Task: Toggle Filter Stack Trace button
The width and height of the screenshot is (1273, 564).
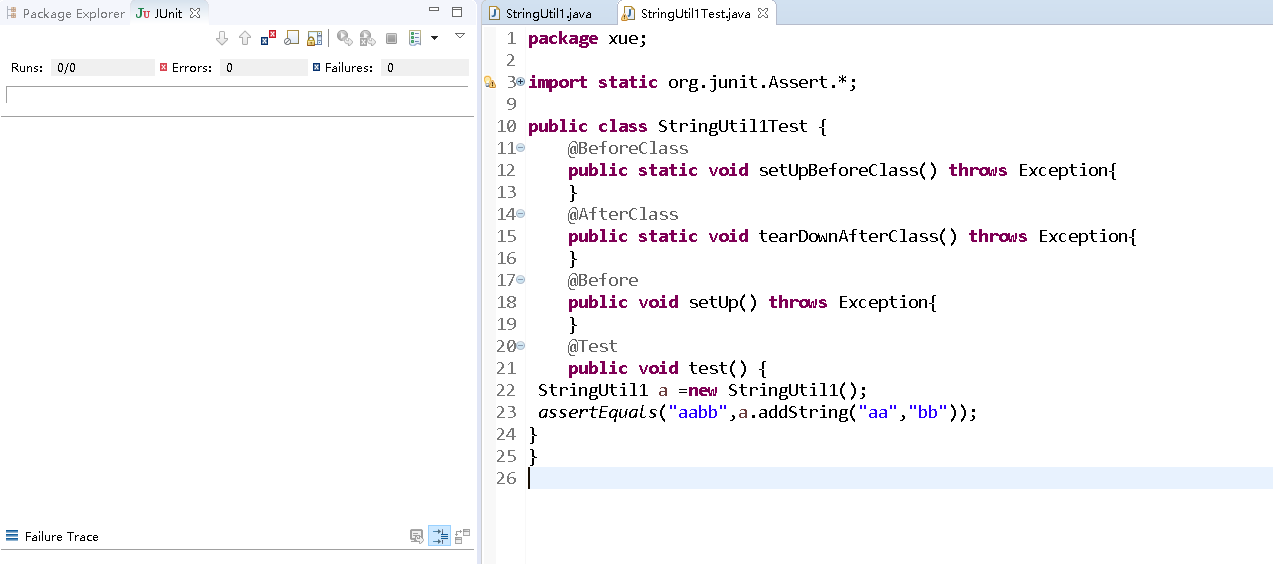Action: click(440, 536)
